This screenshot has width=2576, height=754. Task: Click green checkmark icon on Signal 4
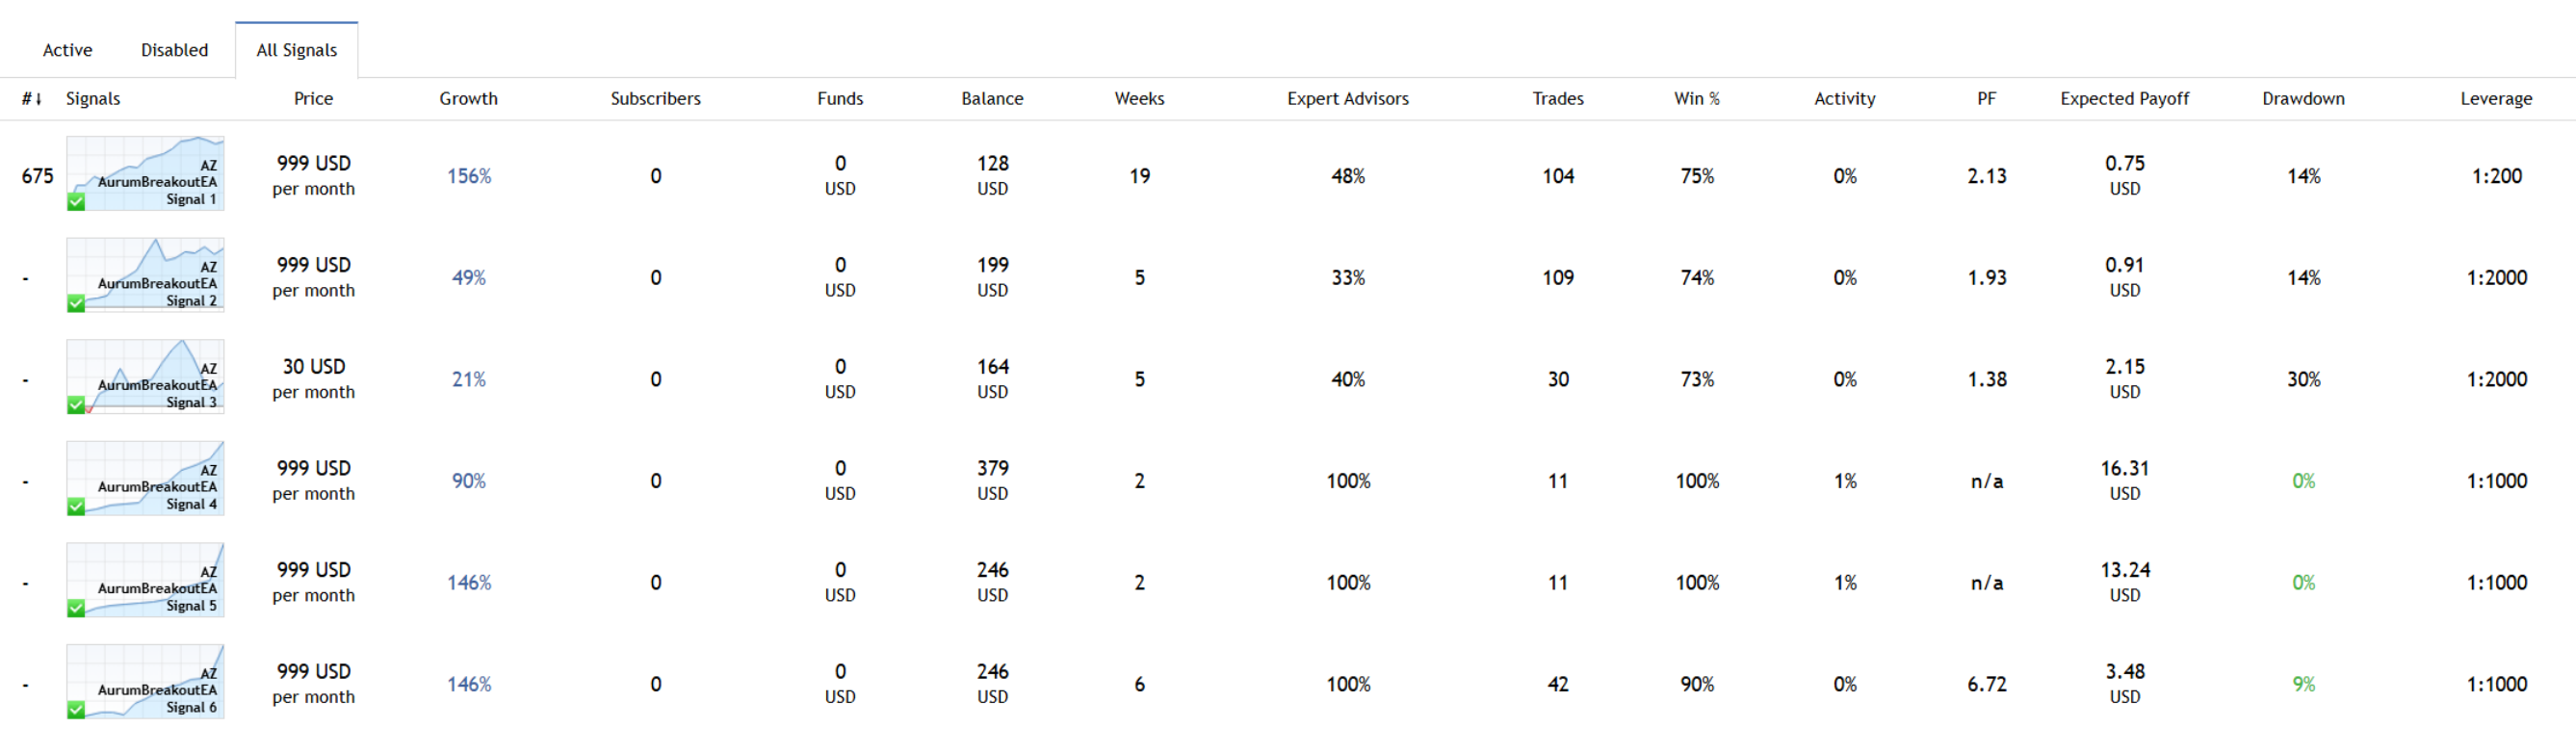(76, 506)
